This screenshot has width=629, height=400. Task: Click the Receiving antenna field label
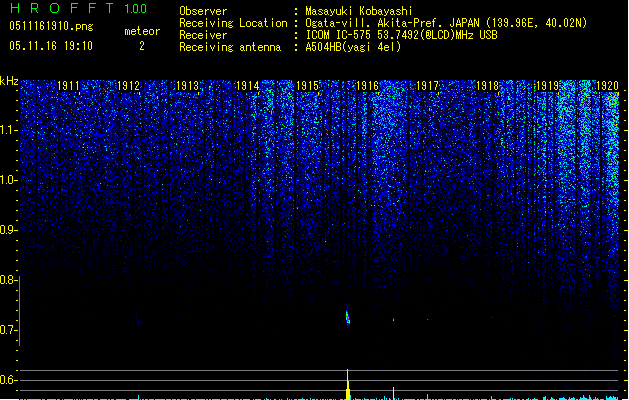point(230,47)
